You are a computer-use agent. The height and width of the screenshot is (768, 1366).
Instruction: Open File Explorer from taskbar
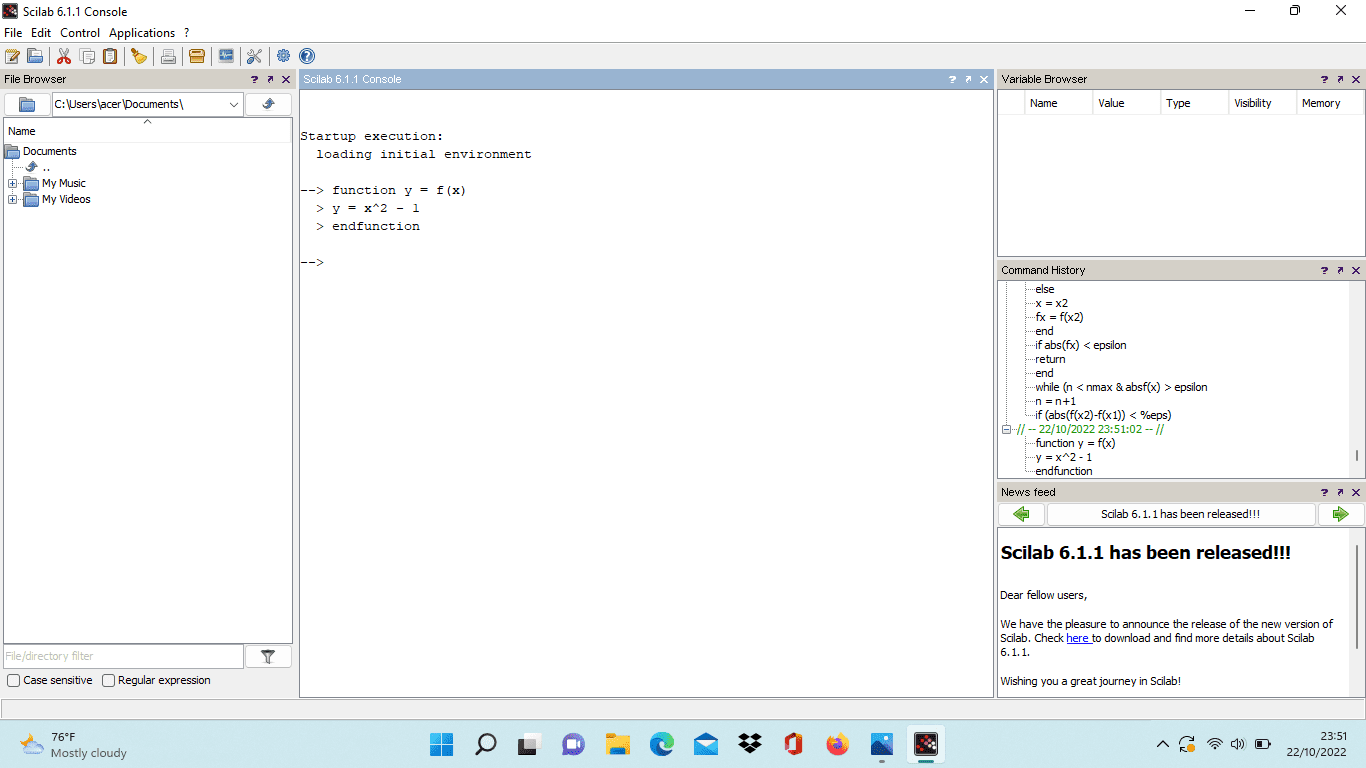pyautogui.click(x=617, y=744)
